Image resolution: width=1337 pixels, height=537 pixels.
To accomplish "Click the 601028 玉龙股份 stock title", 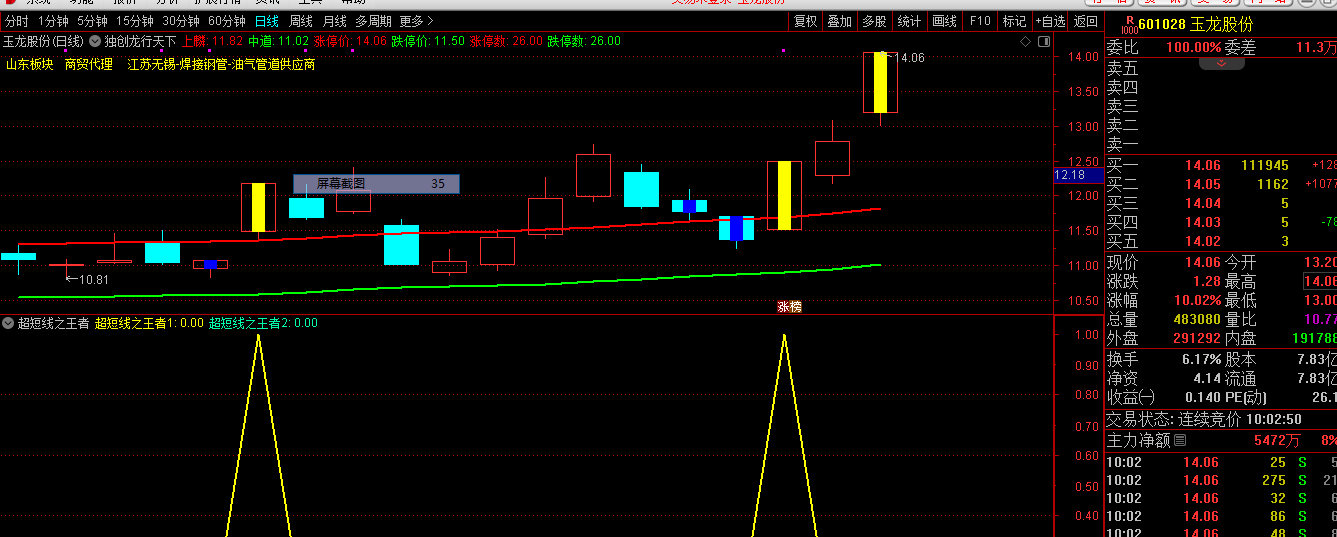I will click(1196, 24).
